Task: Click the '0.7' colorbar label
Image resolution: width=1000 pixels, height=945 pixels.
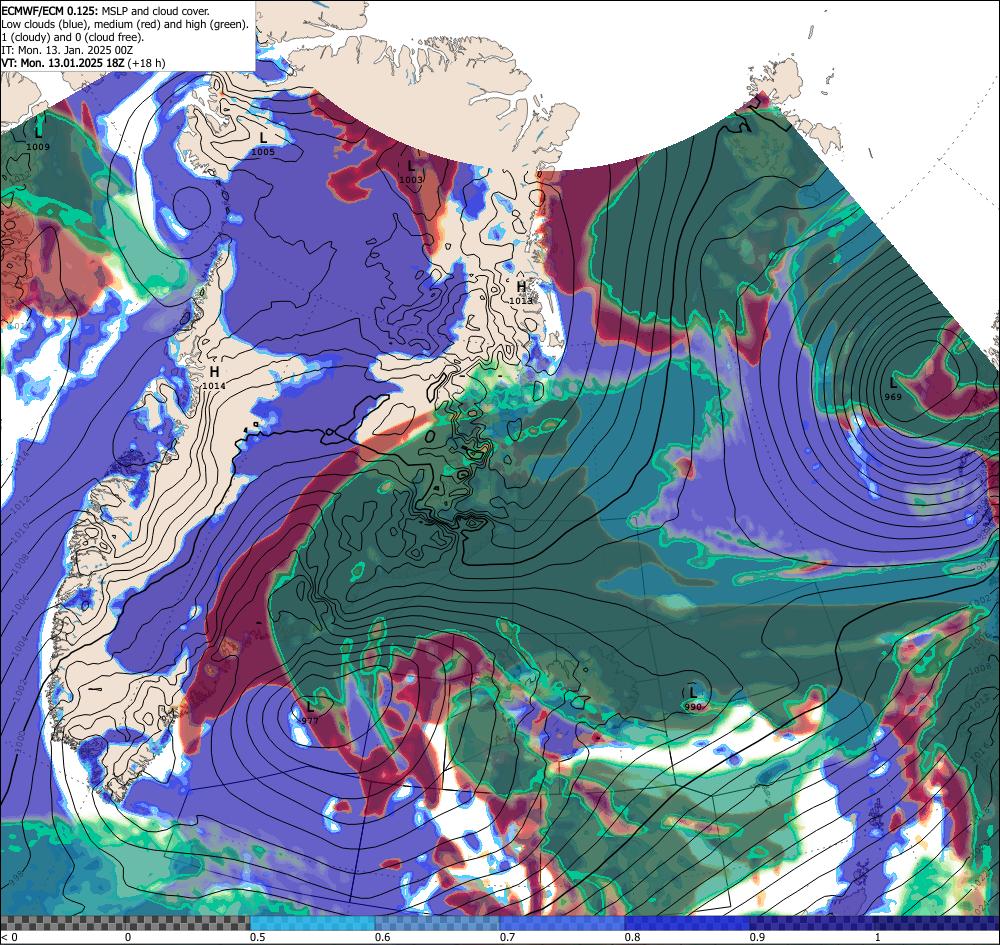Action: click(508, 937)
